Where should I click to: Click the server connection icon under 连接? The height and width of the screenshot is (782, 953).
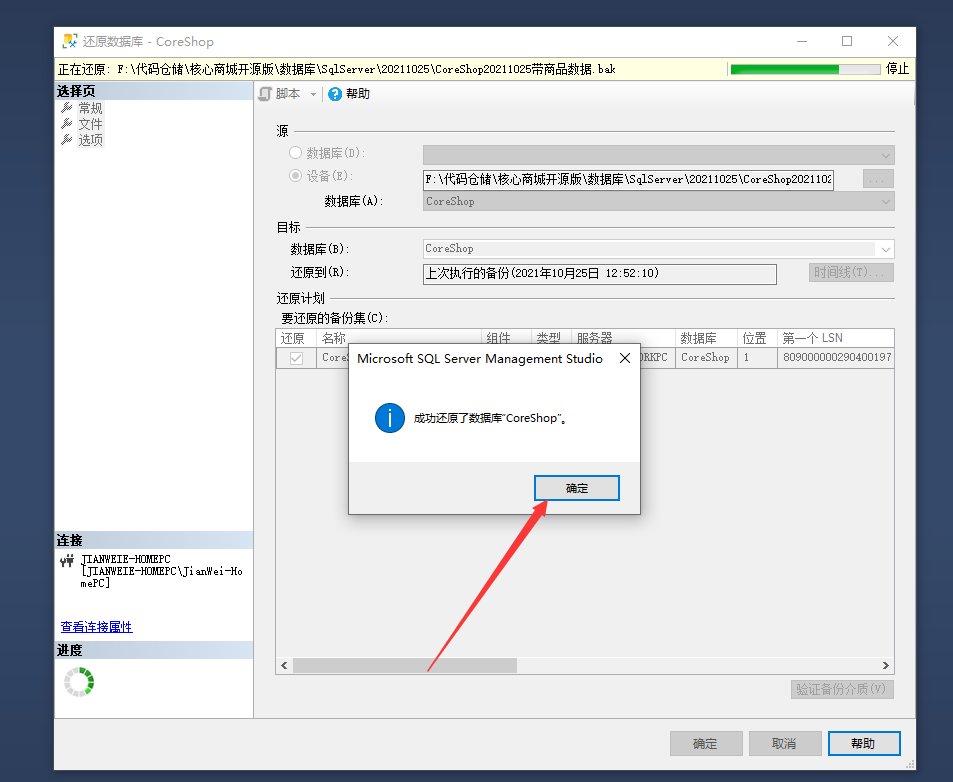pyautogui.click(x=67, y=562)
